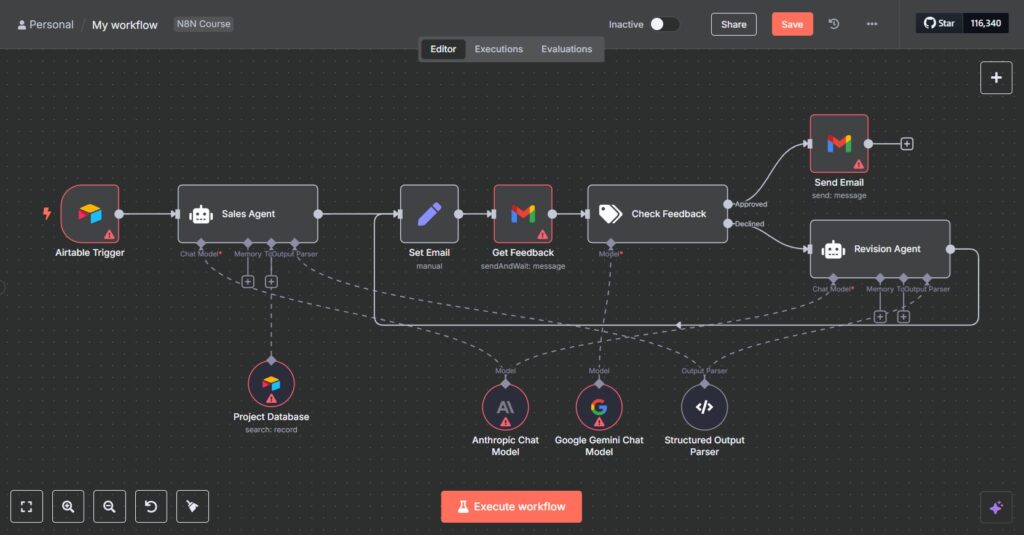Click the search: record subtitle
This screenshot has height=535, width=1024.
tap(271, 430)
